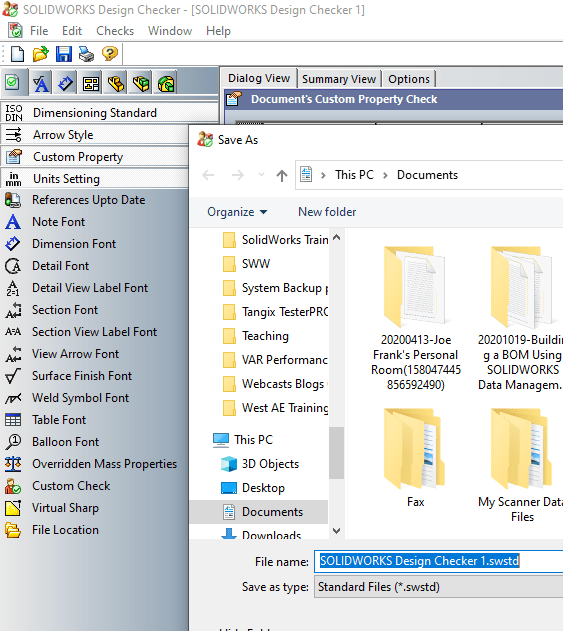This screenshot has height=631, width=563.
Task: Click the File Location folder icon
Action: click(13, 530)
